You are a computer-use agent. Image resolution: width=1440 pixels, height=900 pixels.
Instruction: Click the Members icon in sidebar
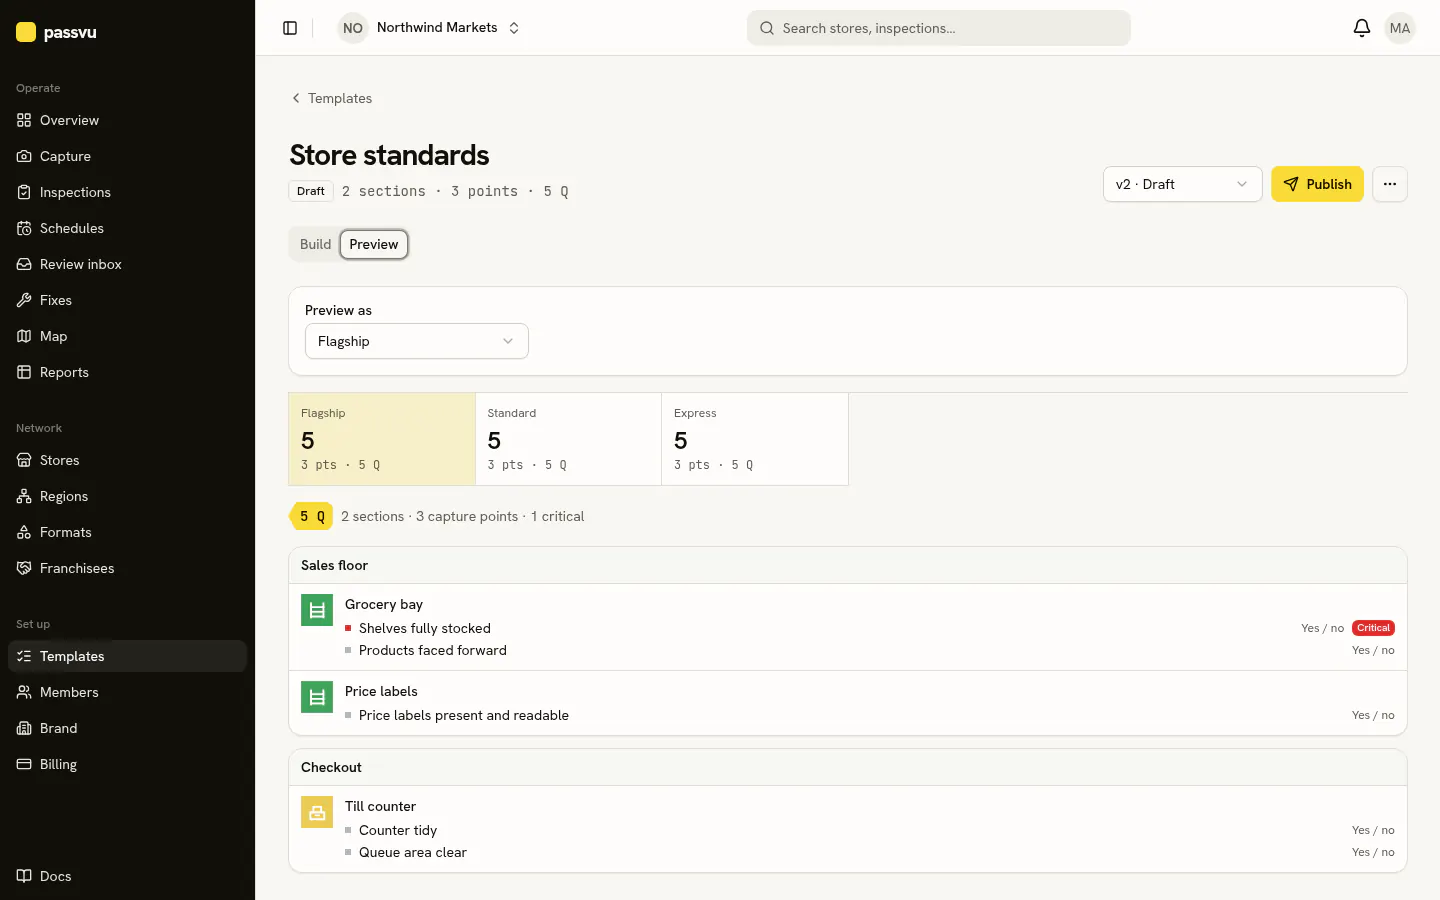click(x=24, y=692)
